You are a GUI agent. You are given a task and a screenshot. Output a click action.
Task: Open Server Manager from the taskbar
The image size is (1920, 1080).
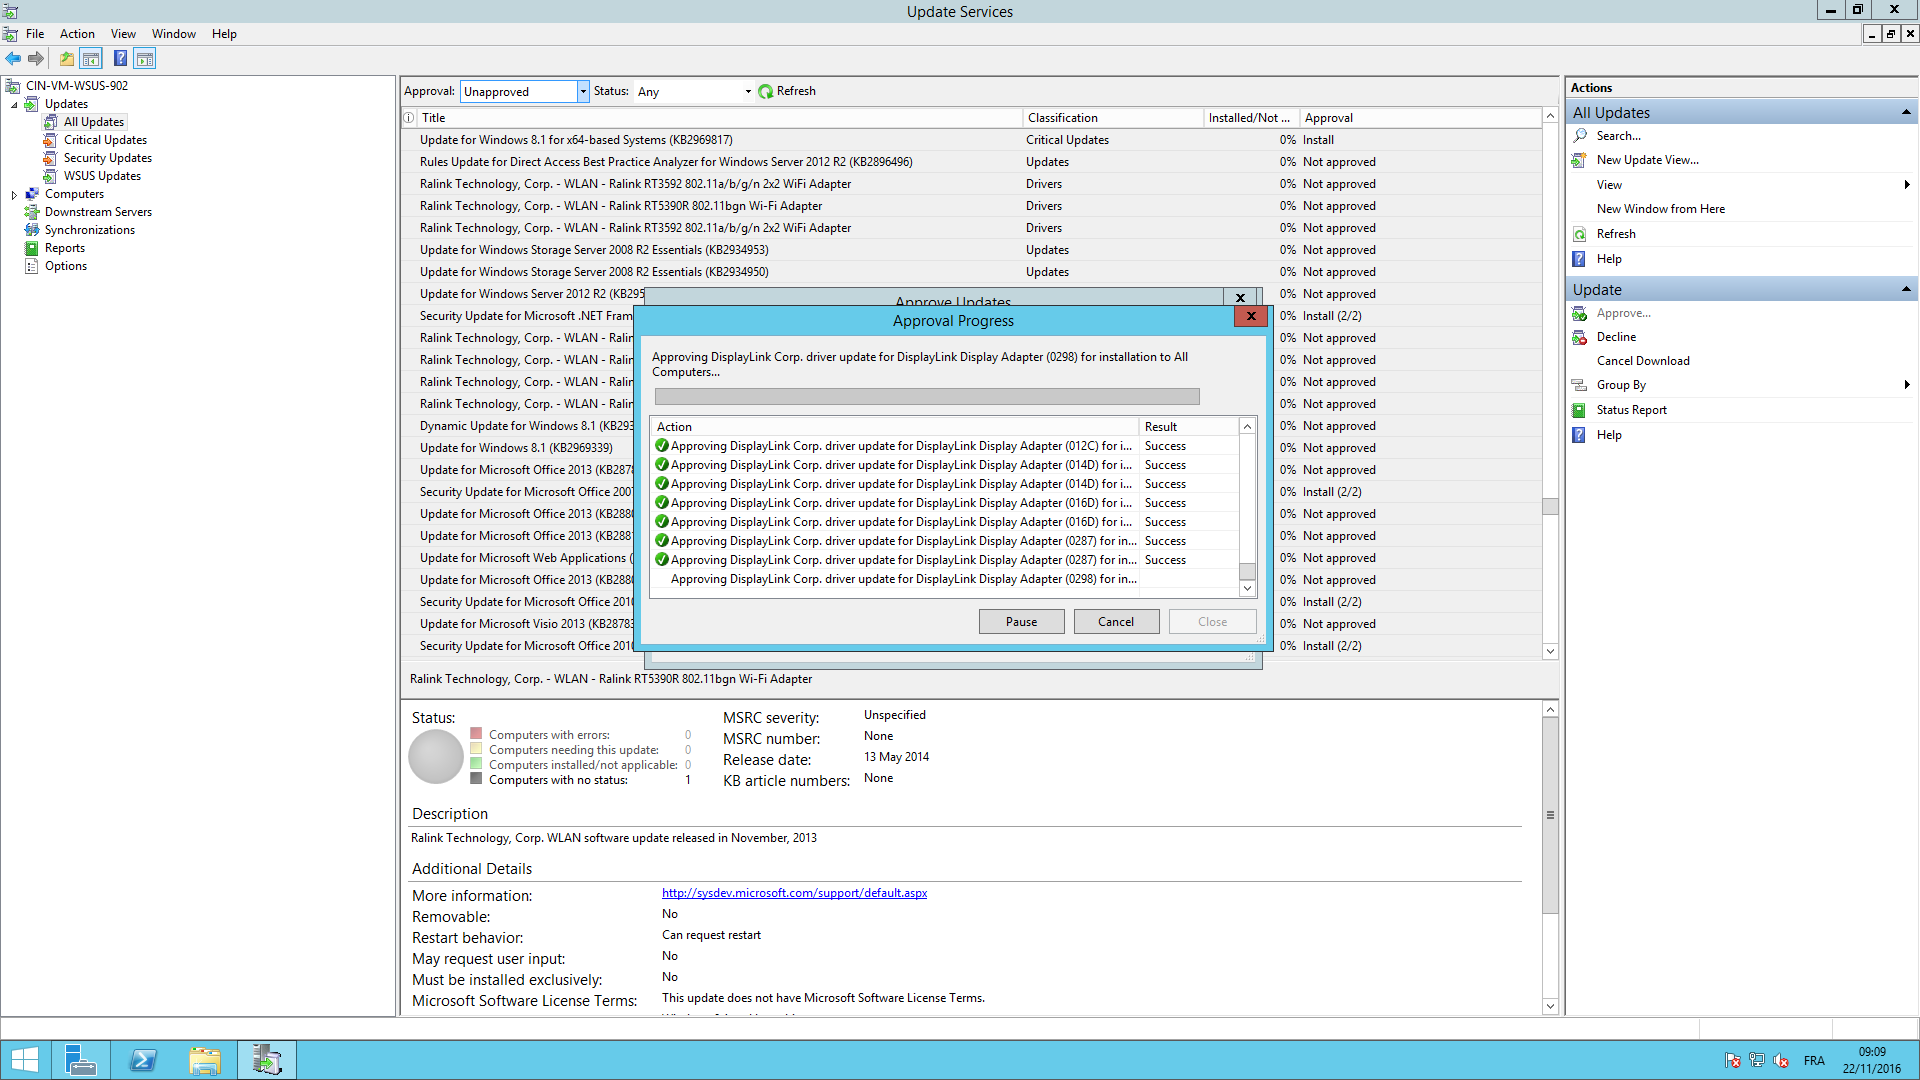[x=80, y=1060]
